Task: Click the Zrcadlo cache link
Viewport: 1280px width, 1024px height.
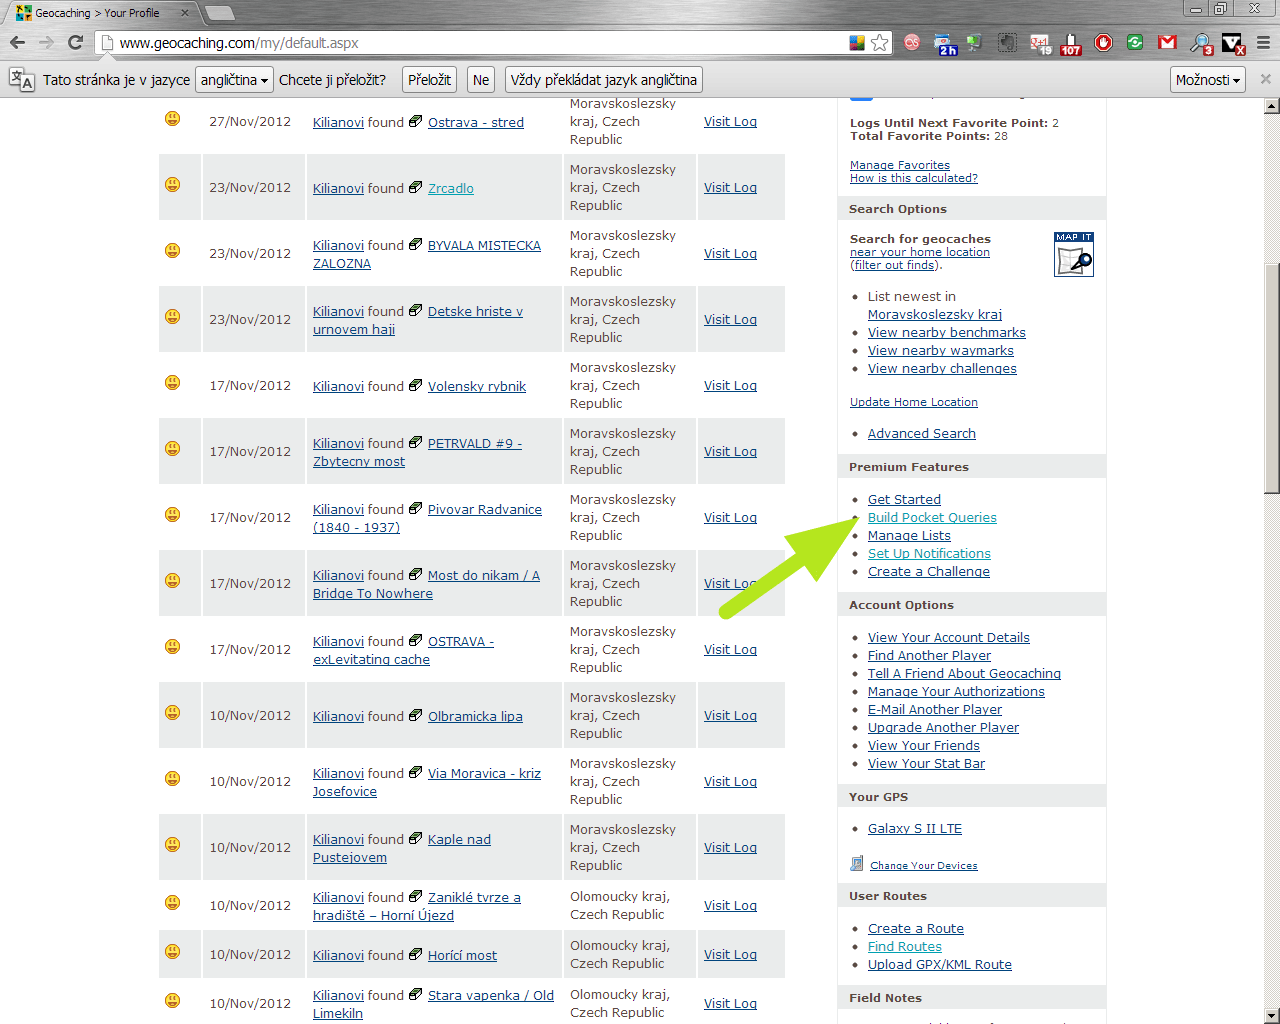Action: point(450,188)
